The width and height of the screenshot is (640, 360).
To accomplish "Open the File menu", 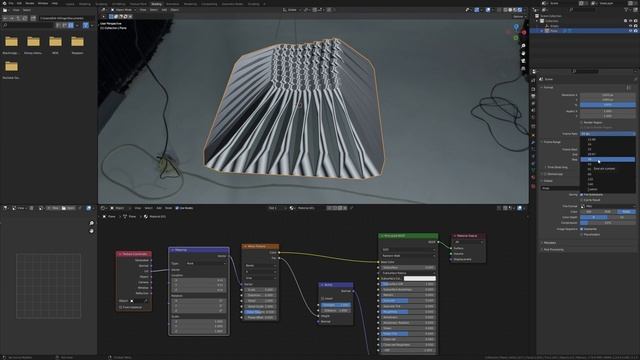I will (11, 3).
